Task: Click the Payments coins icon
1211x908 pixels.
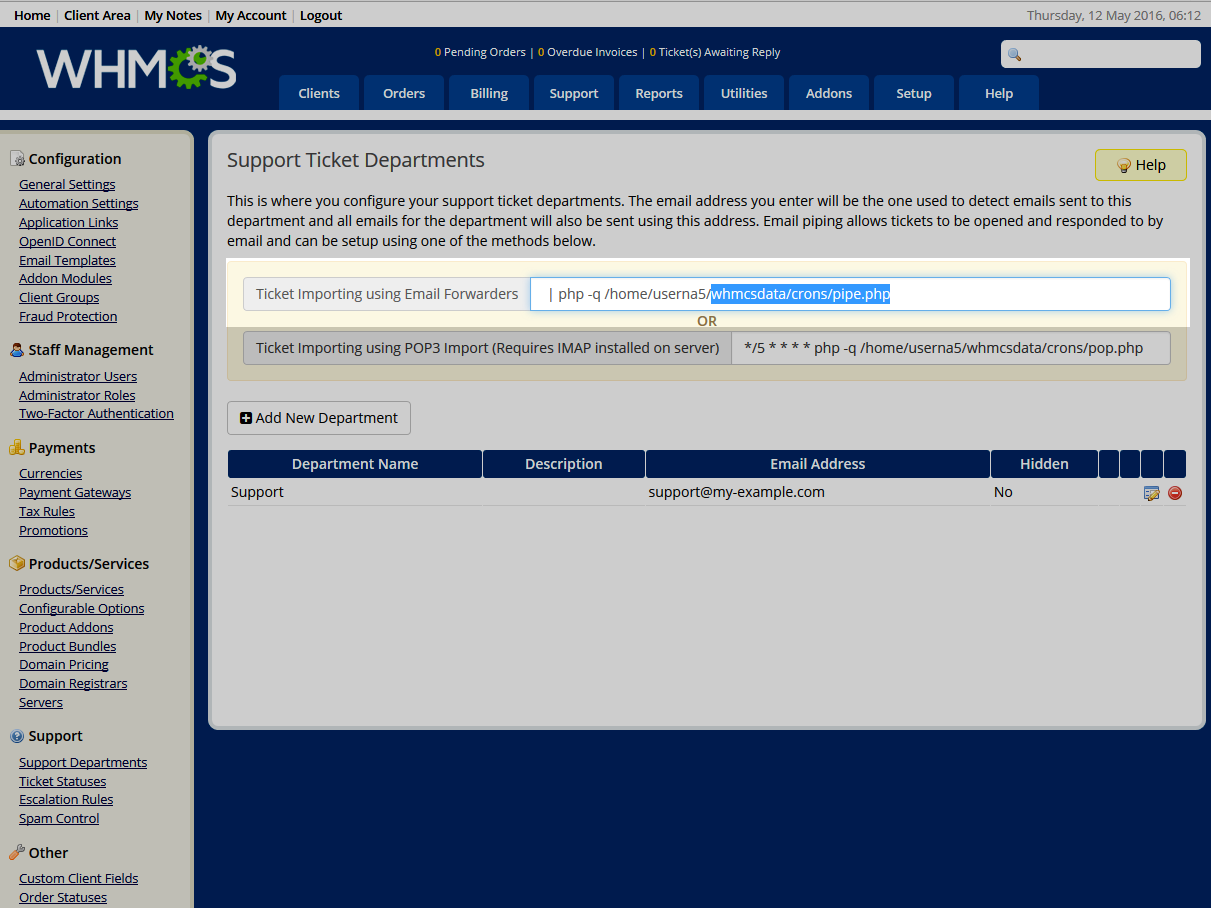Action: tap(17, 448)
